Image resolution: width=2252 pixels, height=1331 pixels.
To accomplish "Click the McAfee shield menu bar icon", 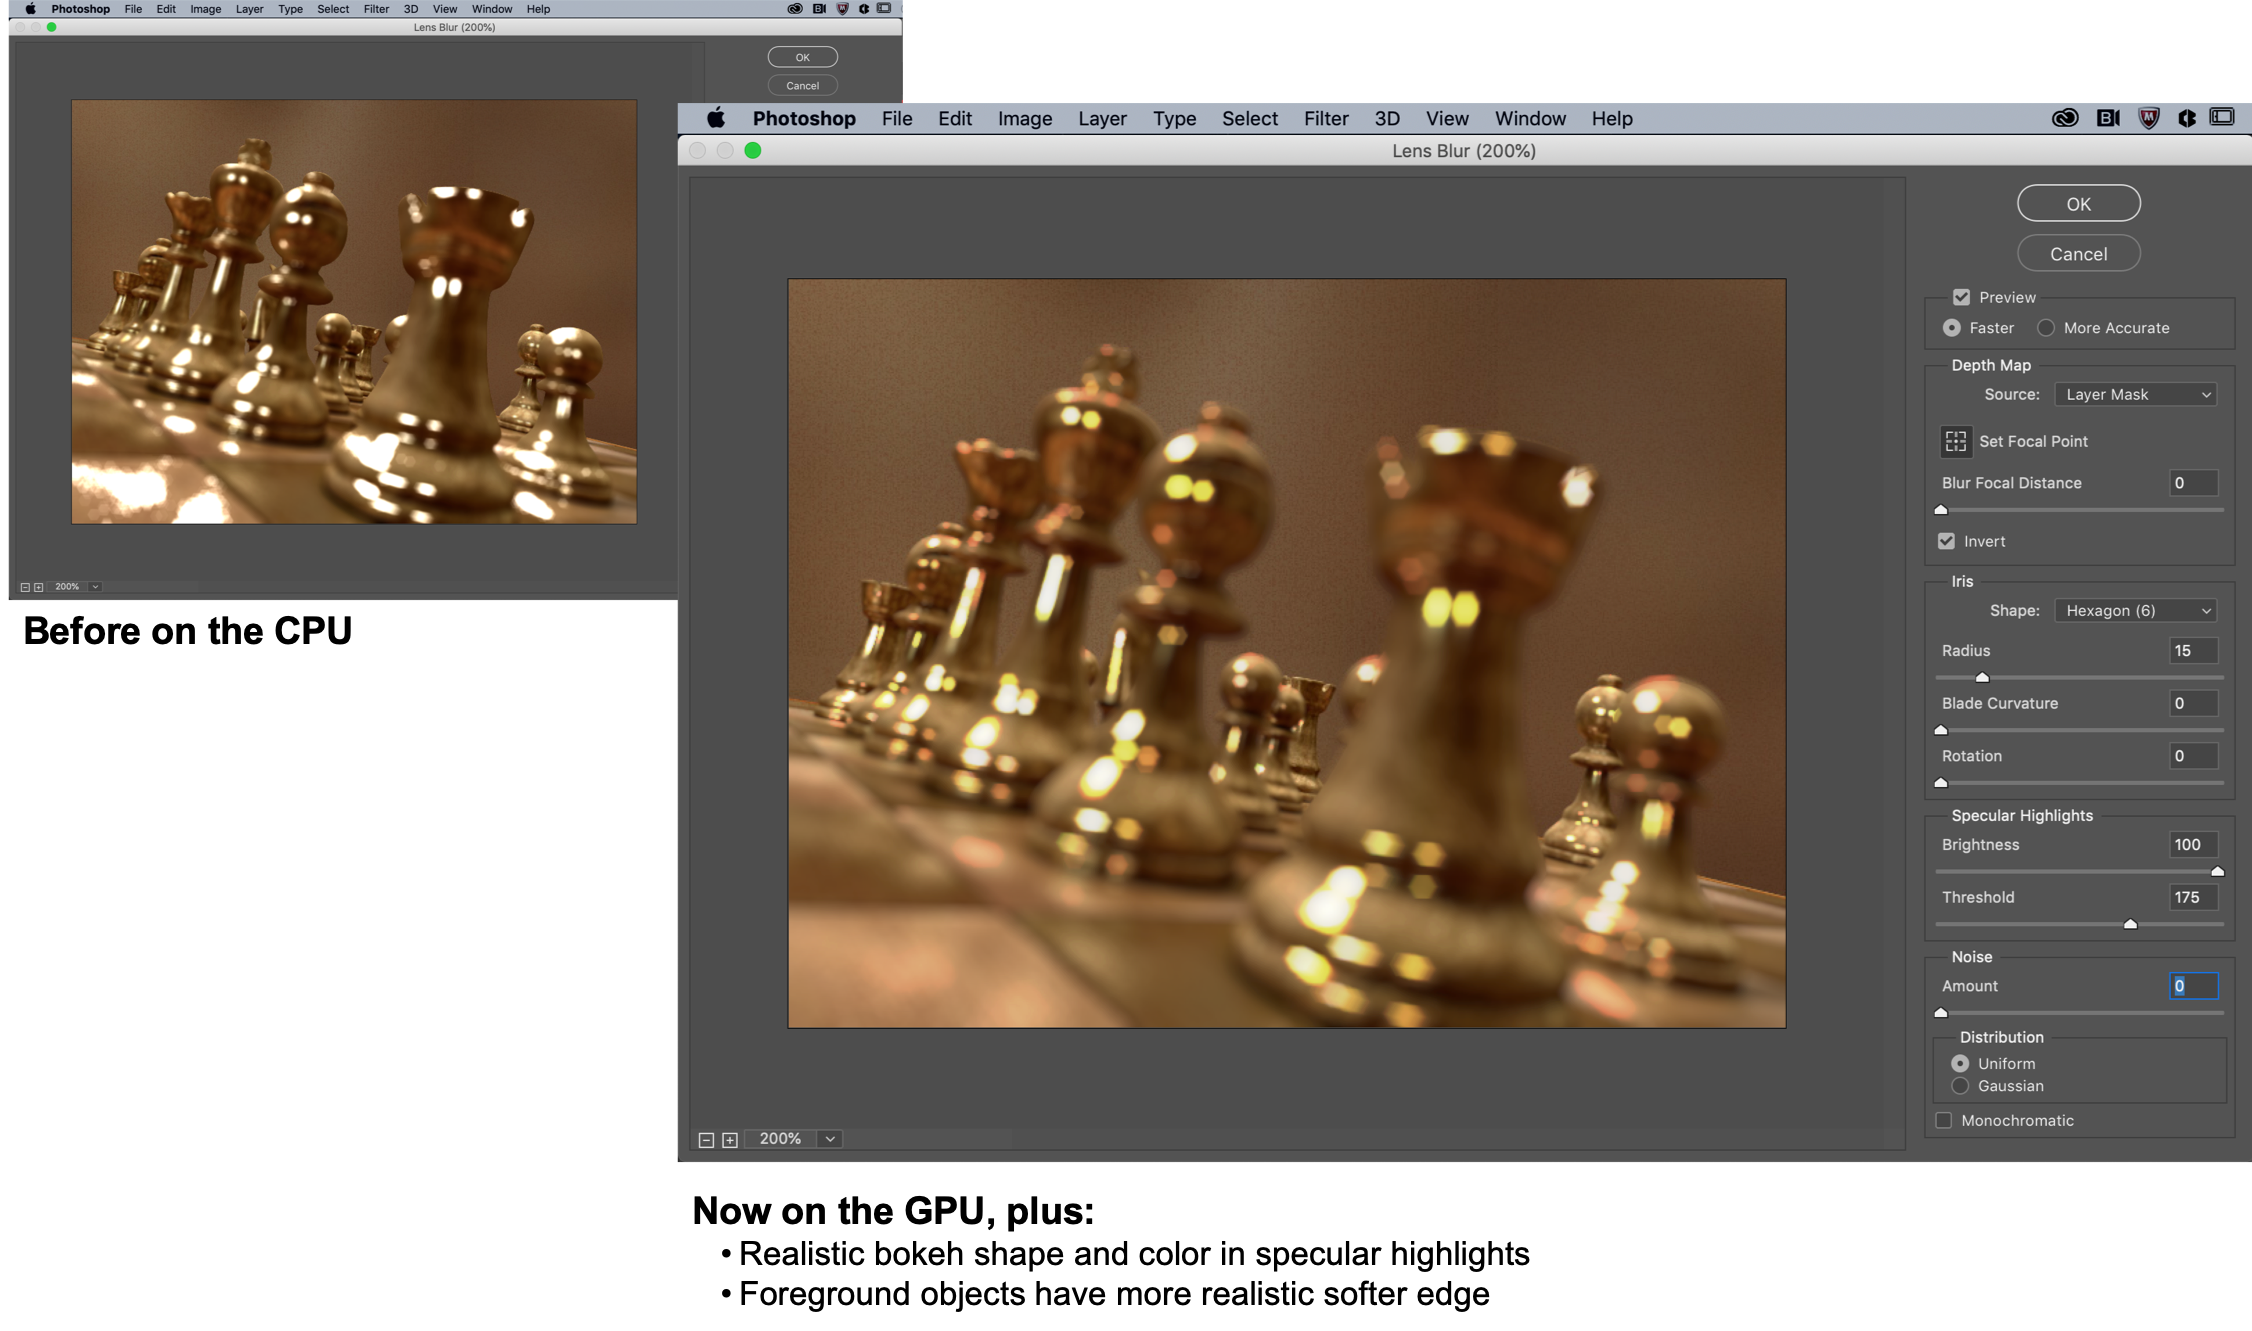I will click(2148, 118).
